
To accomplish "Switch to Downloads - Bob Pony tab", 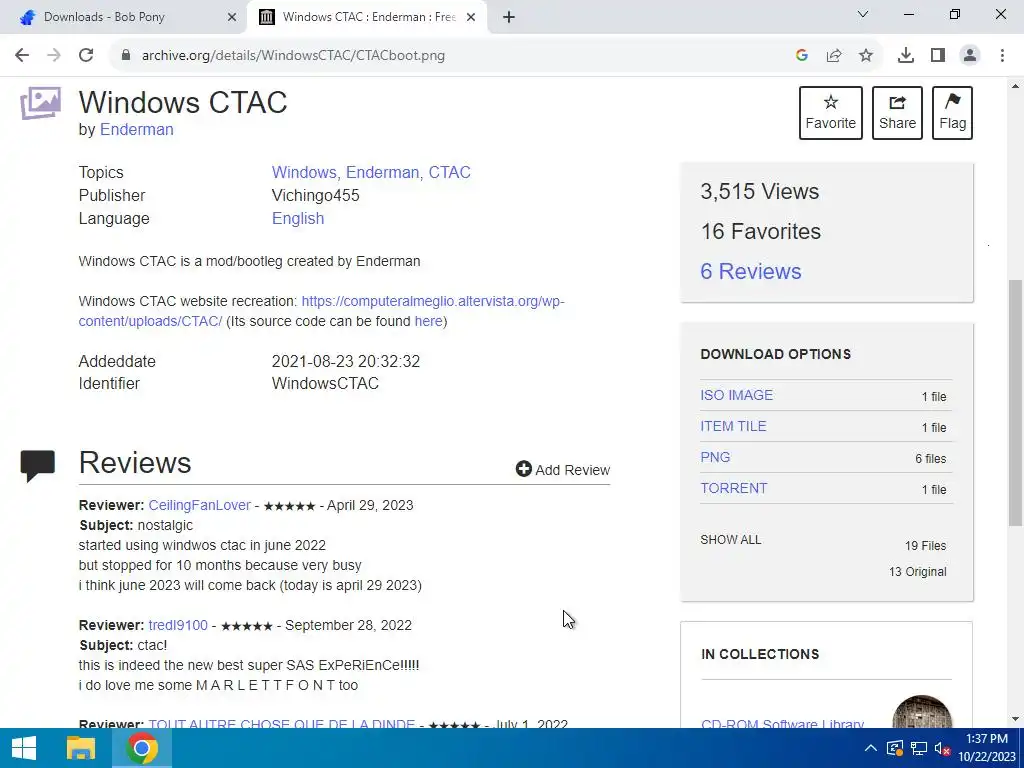I will [124, 17].
